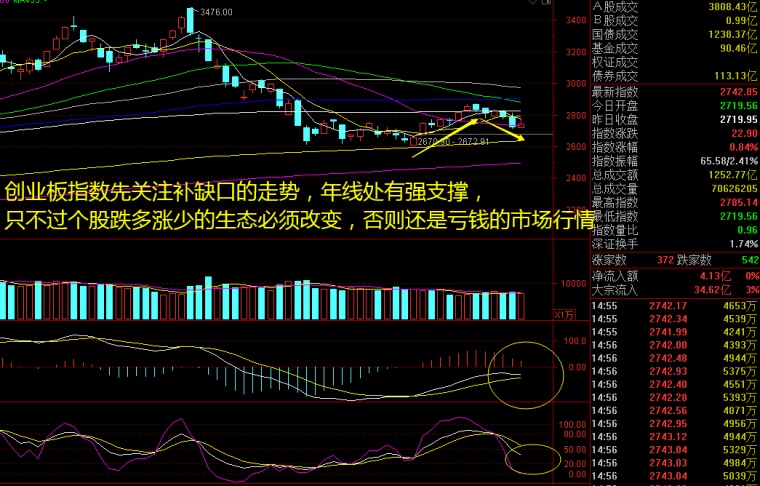The height and width of the screenshot is (486, 760).
Task: Click the 372 advancers count
Action: pos(665,260)
